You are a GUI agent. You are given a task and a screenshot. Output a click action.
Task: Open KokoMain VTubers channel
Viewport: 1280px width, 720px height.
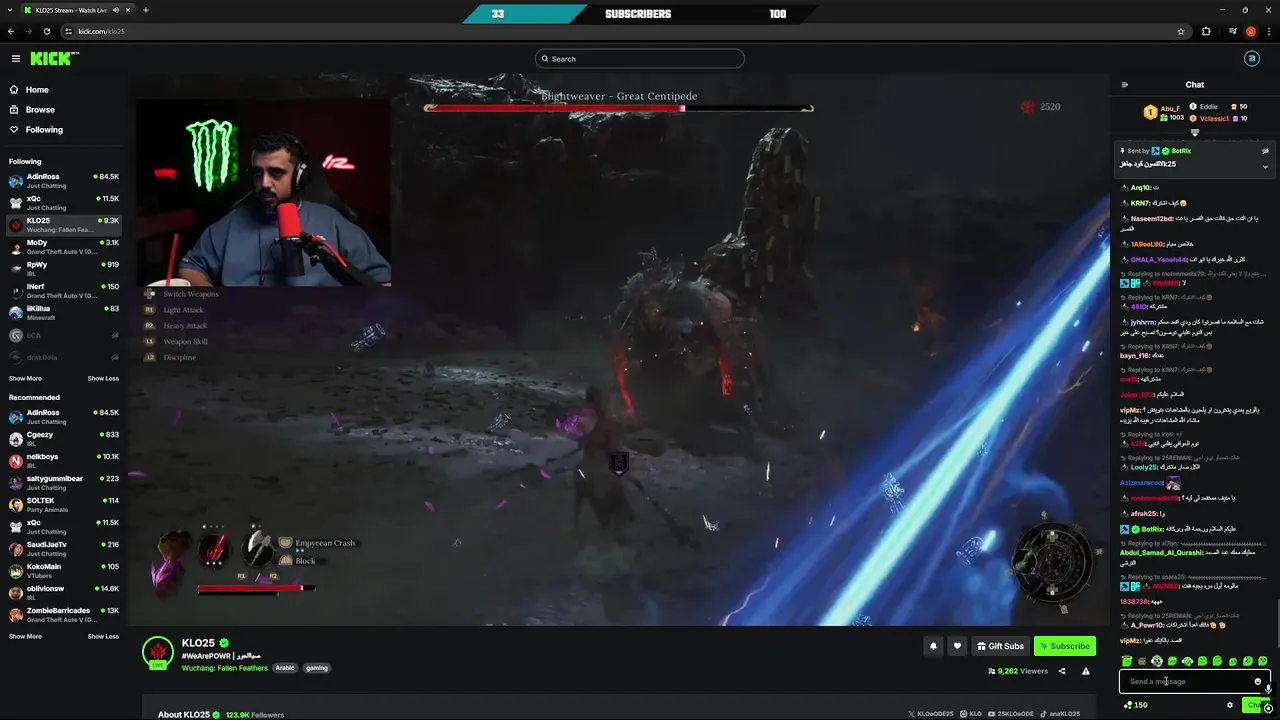tap(64, 571)
